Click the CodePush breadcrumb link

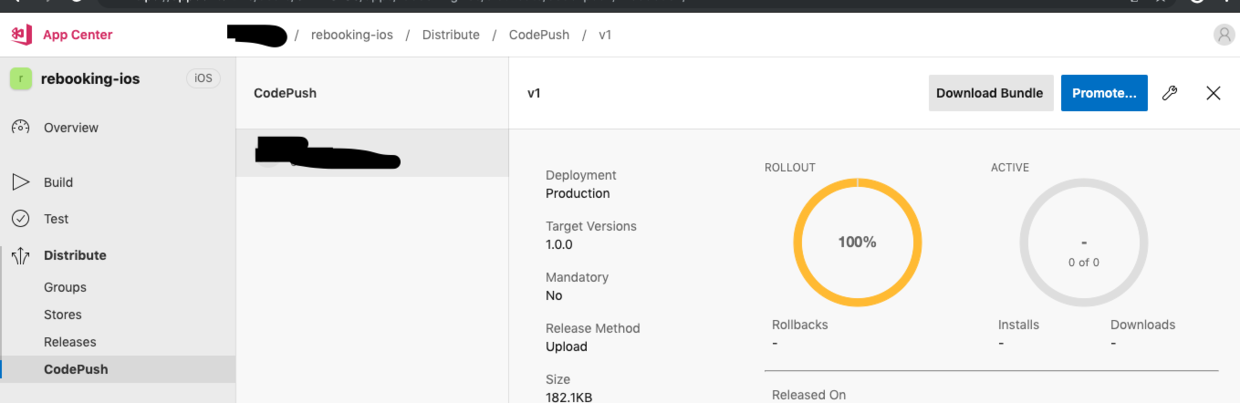[x=539, y=35]
